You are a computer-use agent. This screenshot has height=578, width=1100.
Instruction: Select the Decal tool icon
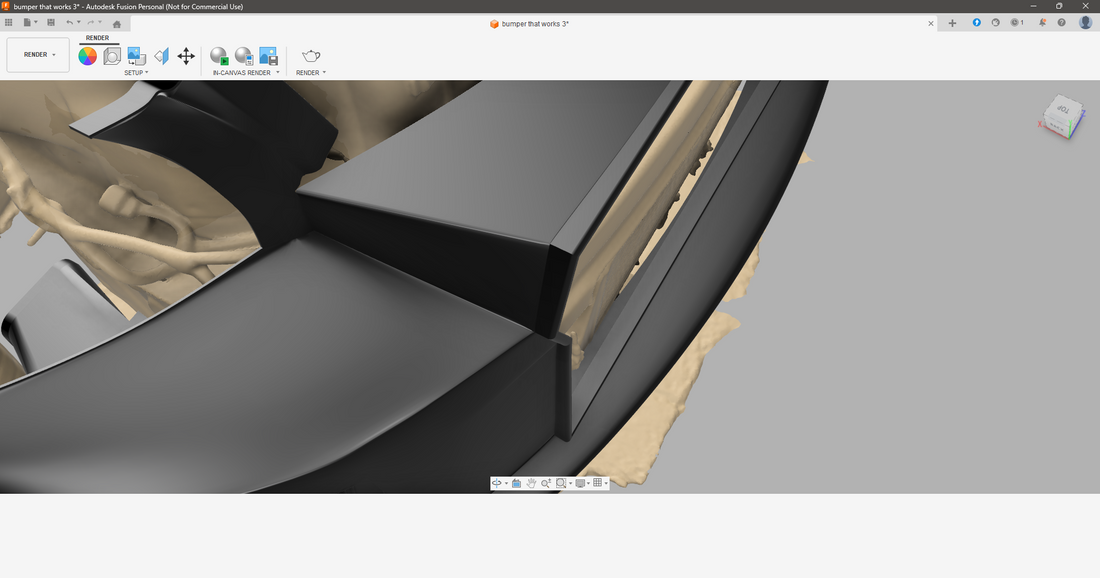[137, 56]
